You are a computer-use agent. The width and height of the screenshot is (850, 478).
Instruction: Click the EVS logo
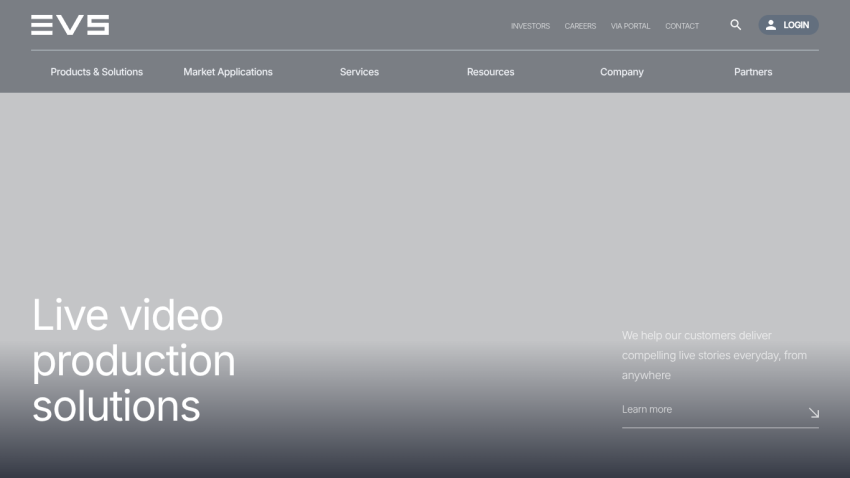[x=70, y=25]
